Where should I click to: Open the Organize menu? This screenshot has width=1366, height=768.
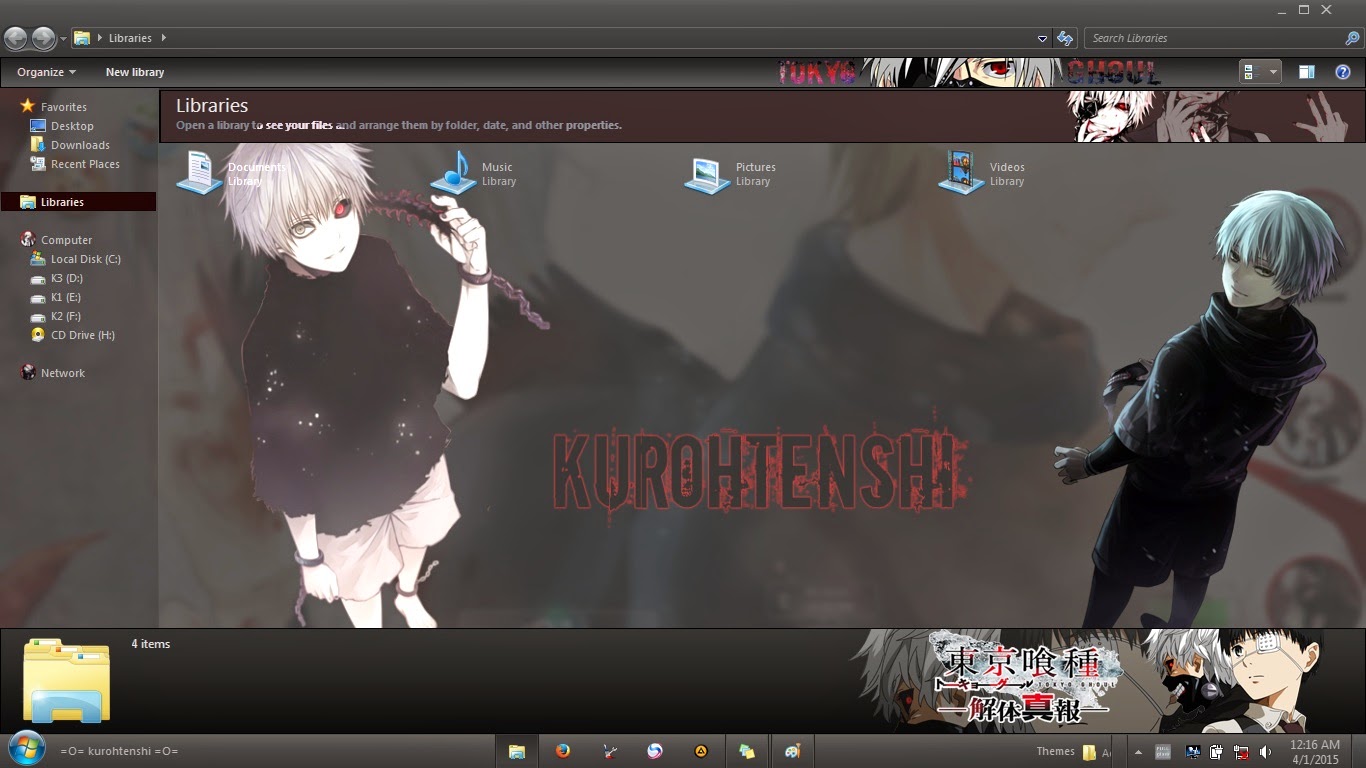(x=46, y=72)
